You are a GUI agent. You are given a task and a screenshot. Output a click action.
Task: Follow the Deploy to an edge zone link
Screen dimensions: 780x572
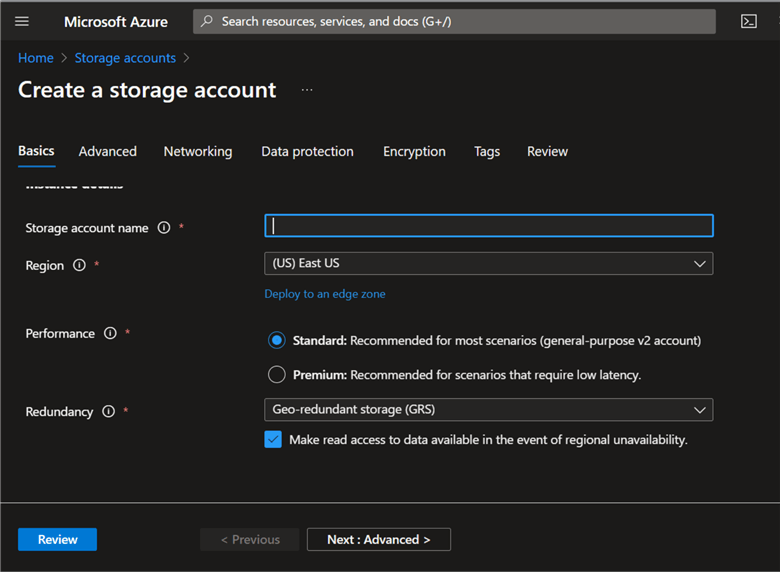click(x=324, y=294)
